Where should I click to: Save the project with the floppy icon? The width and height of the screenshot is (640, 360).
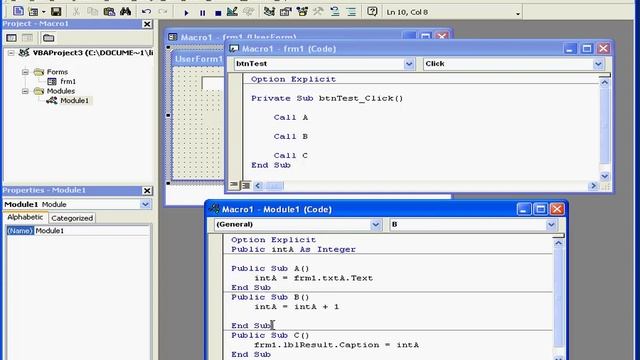[x=56, y=12]
